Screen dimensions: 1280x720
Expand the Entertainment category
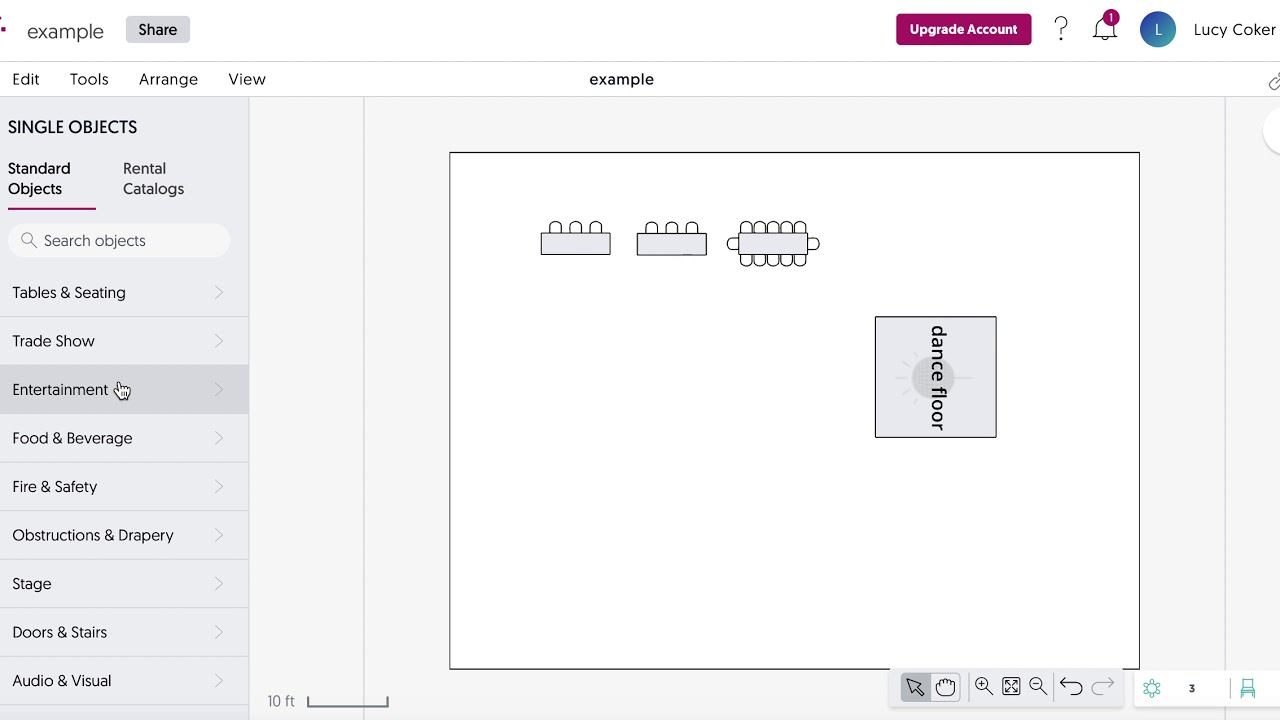[124, 389]
